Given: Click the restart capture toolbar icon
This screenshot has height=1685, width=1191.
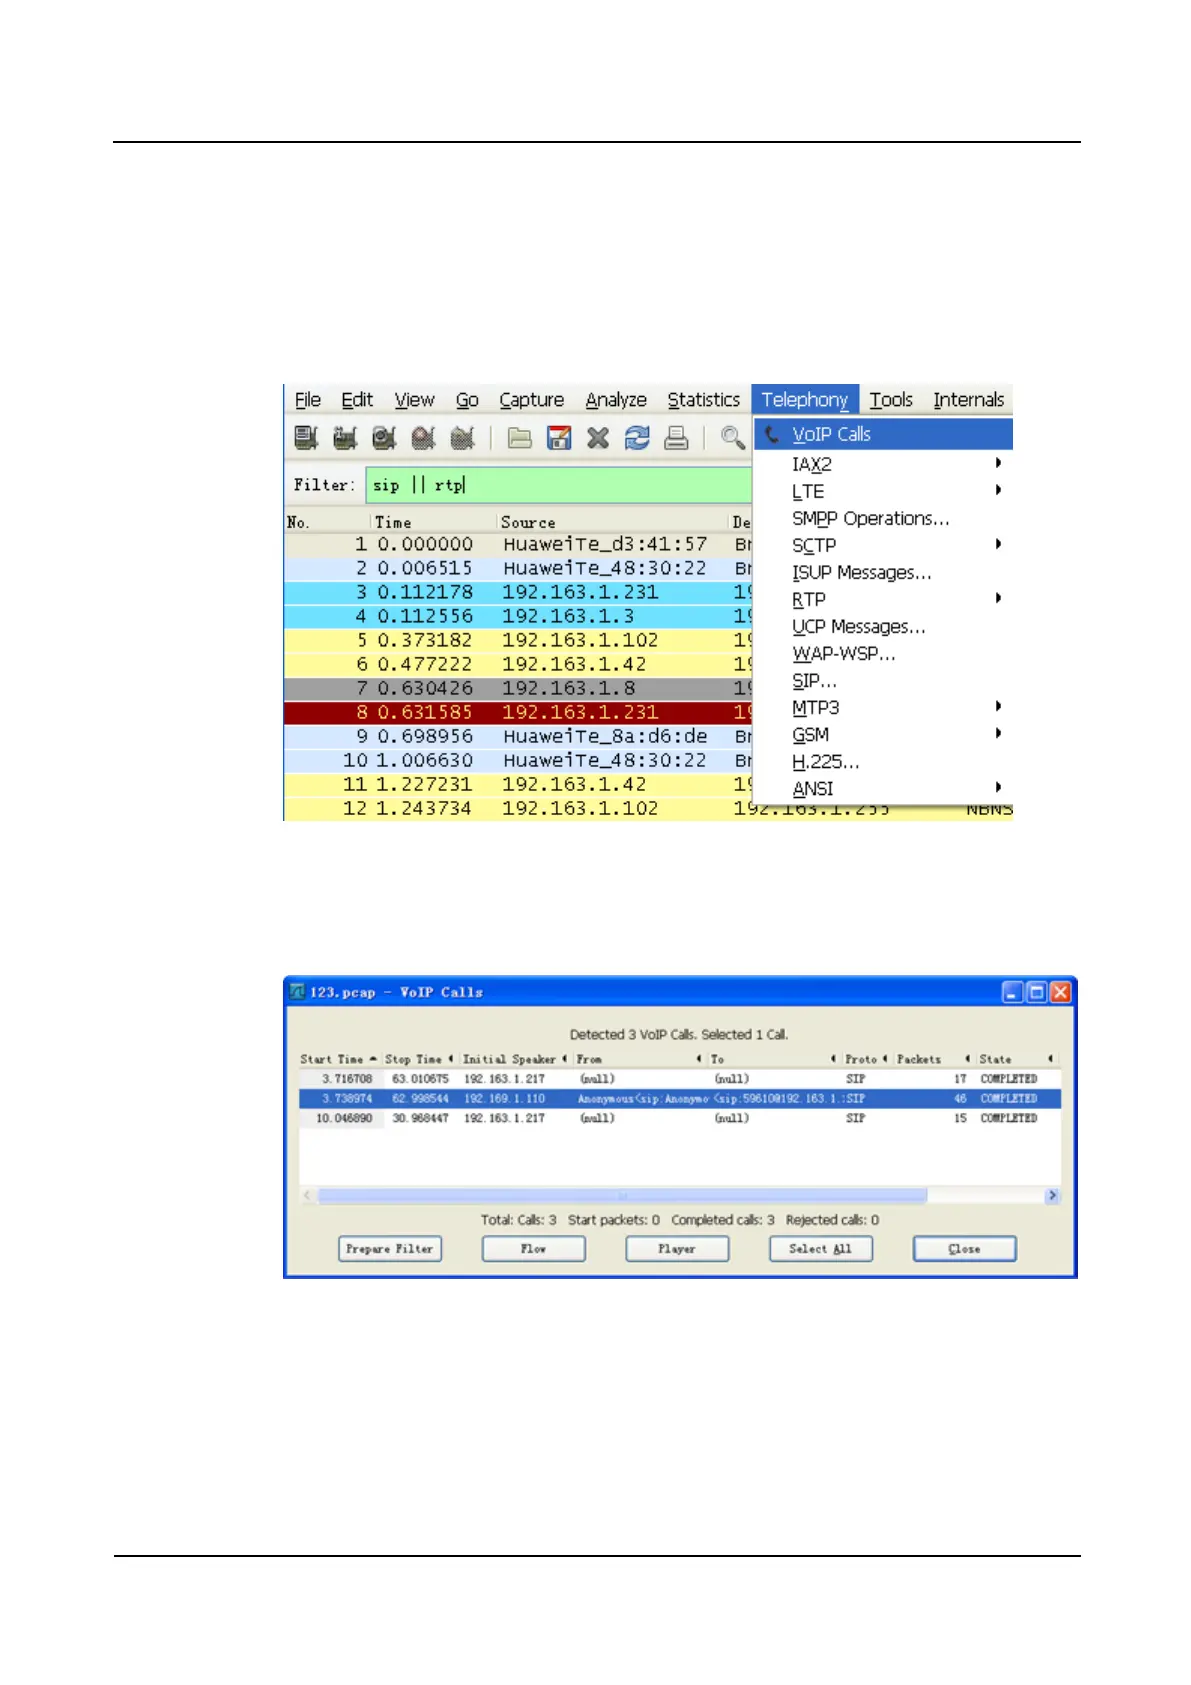Looking at the screenshot, I should pos(462,437).
